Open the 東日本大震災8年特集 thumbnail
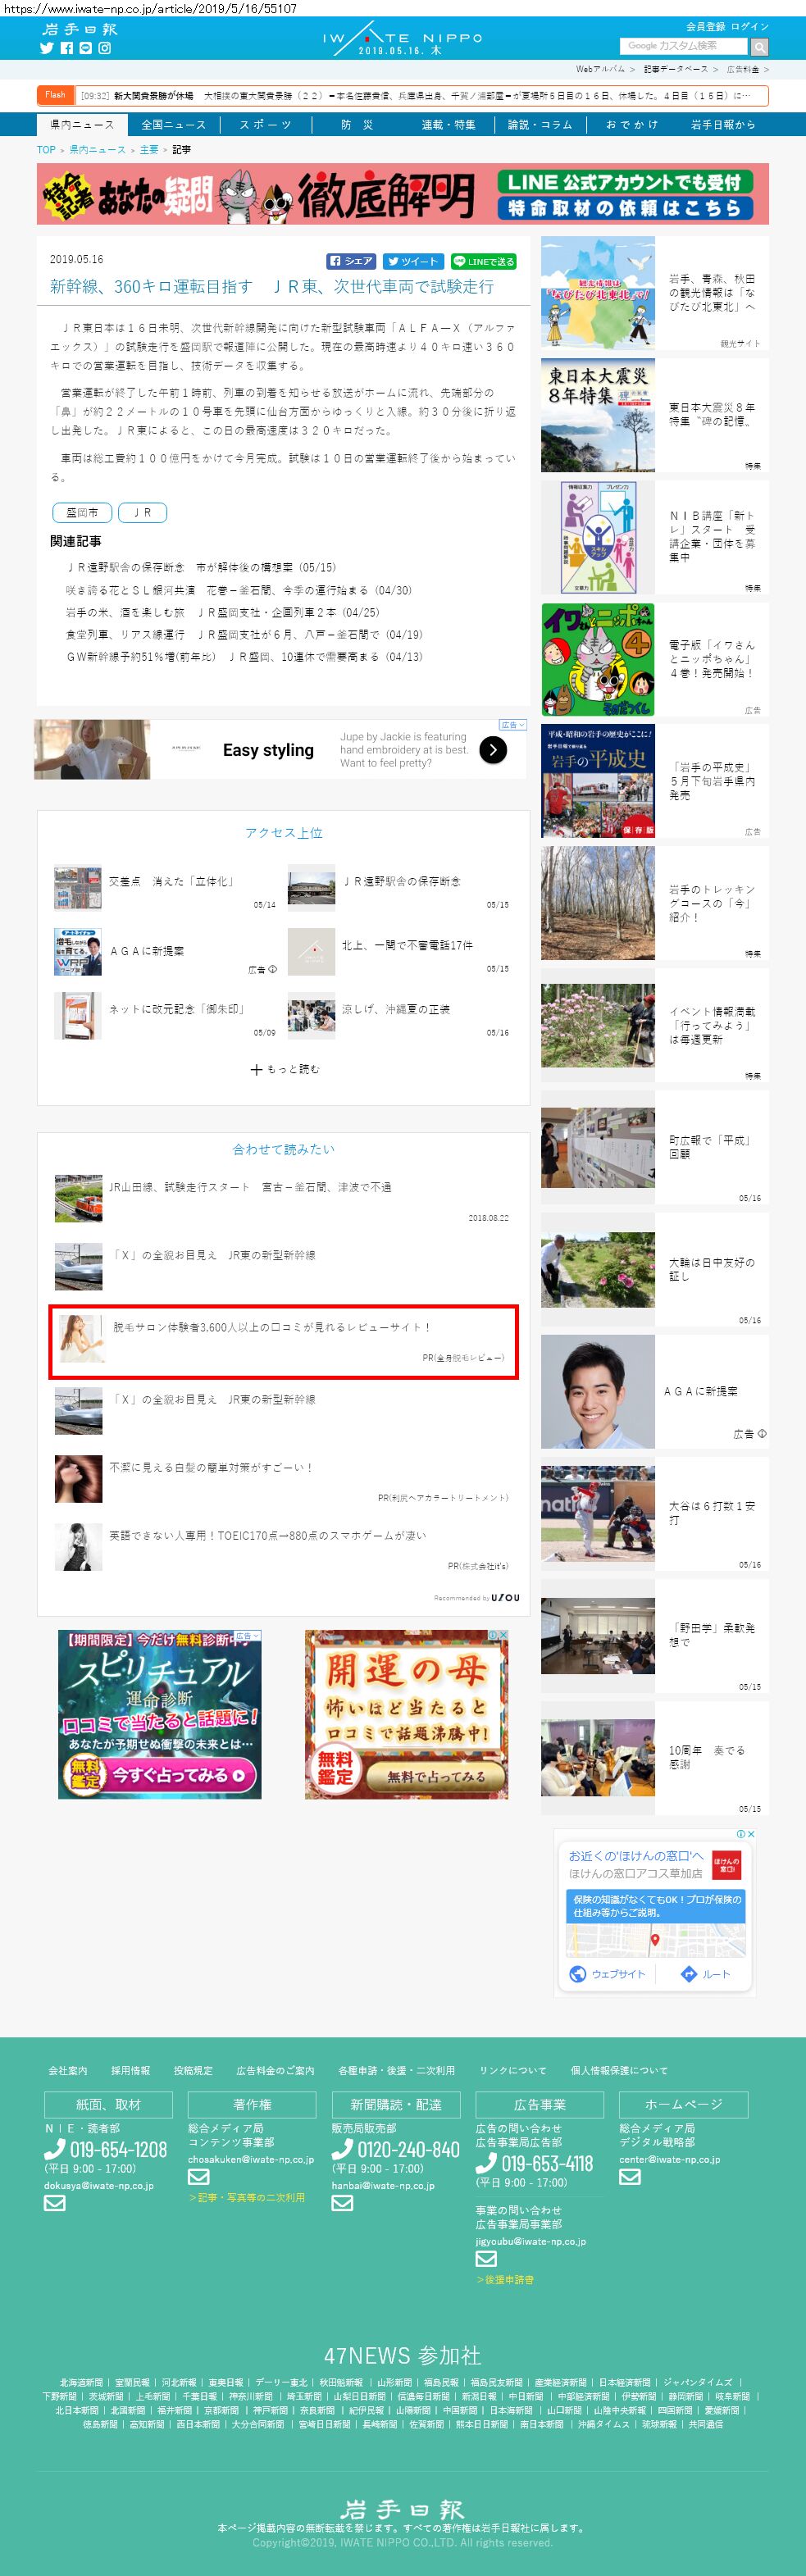 click(x=598, y=415)
